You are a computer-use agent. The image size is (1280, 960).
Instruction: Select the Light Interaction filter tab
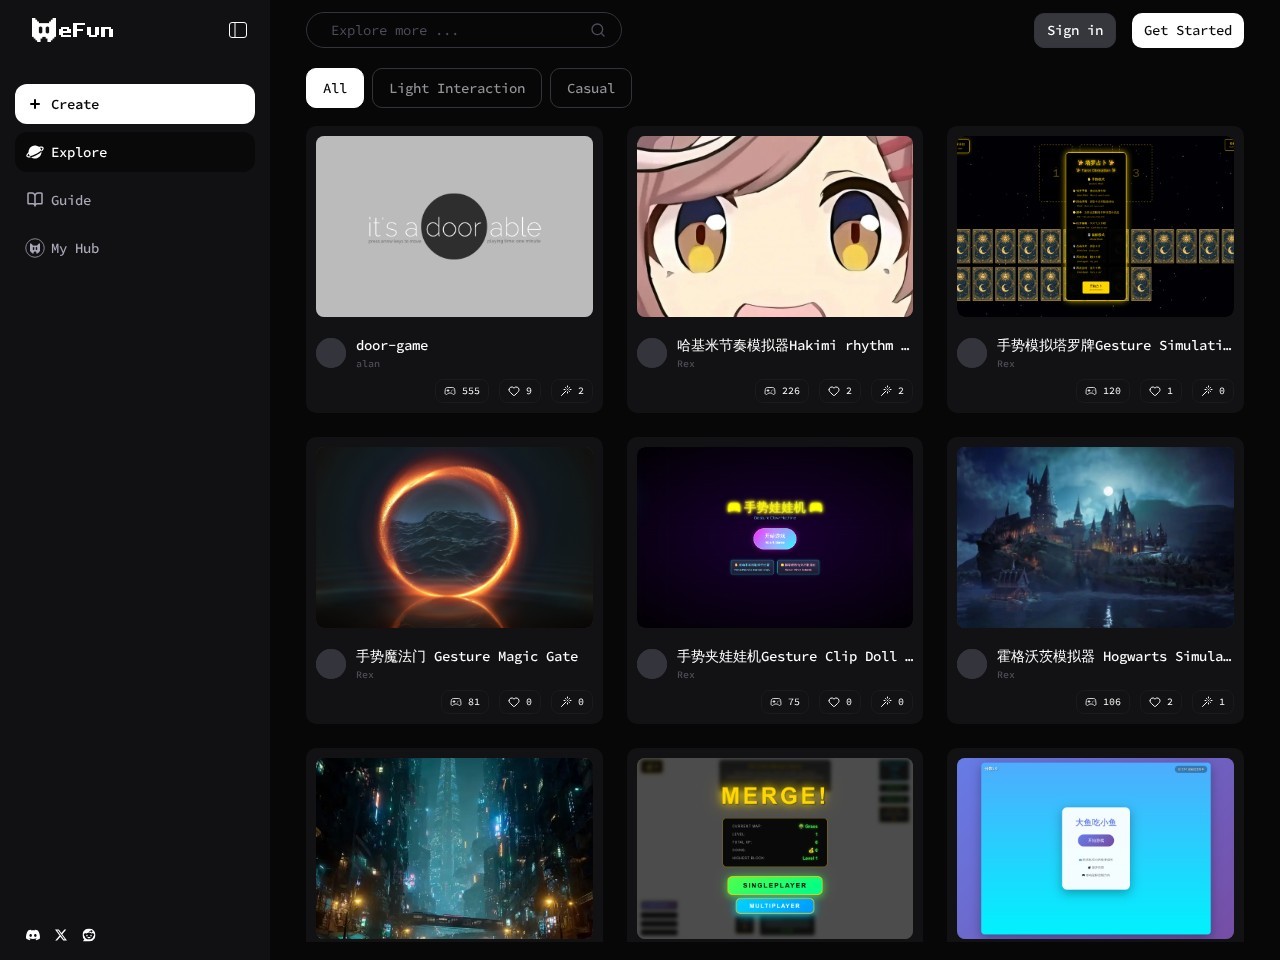click(457, 88)
